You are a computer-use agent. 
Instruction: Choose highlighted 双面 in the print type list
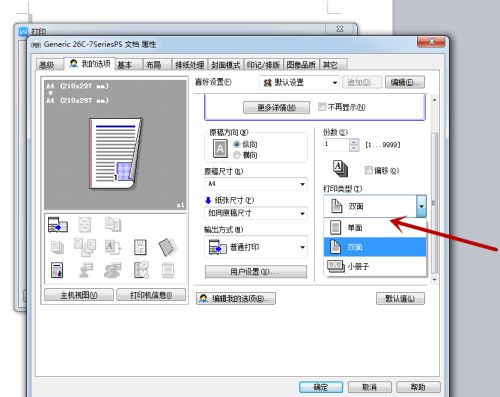(x=375, y=247)
